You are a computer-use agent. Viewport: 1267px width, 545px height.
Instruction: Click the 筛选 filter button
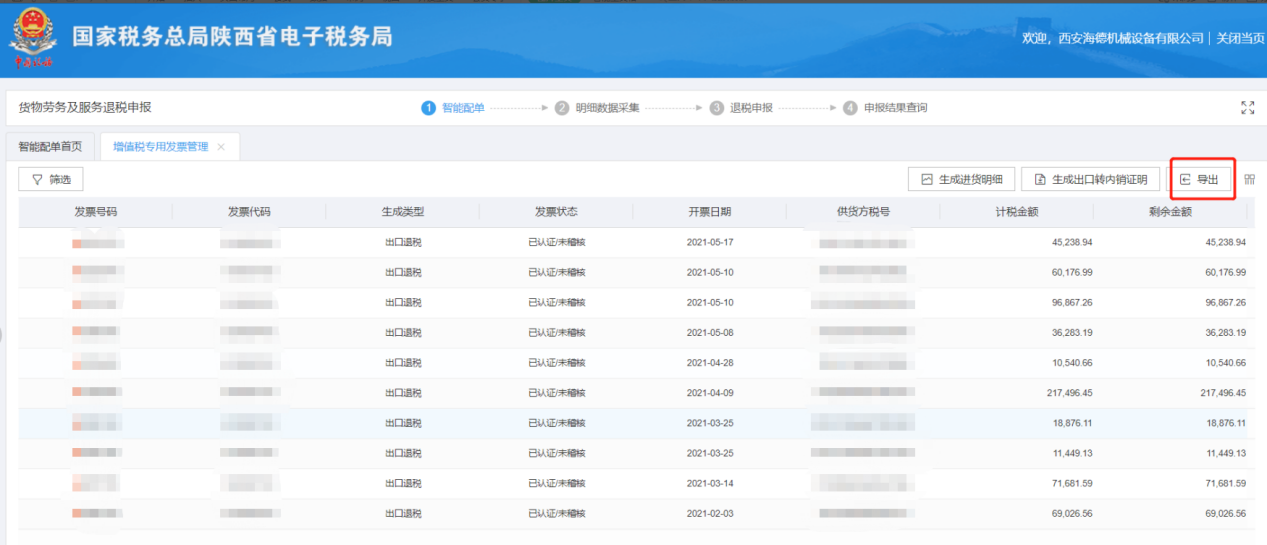tap(51, 180)
